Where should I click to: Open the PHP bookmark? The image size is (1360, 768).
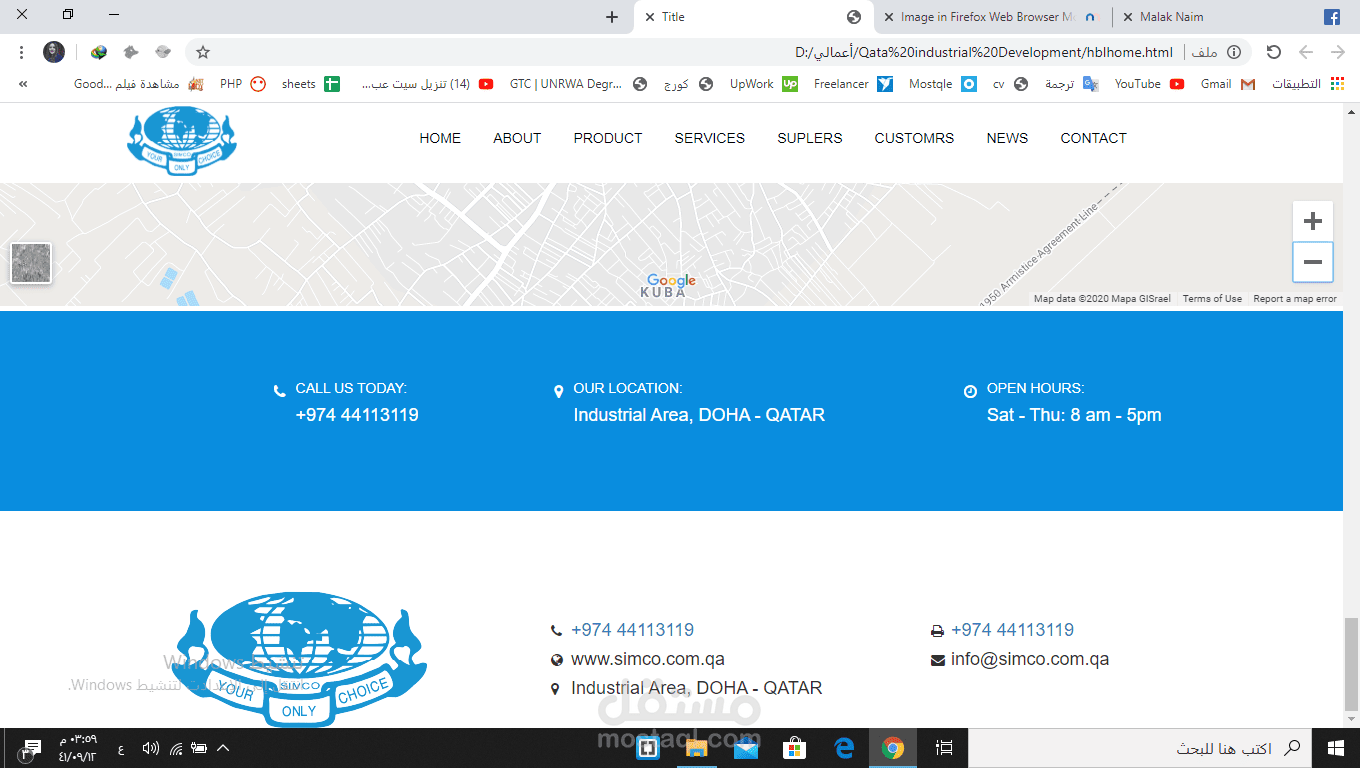click(243, 84)
